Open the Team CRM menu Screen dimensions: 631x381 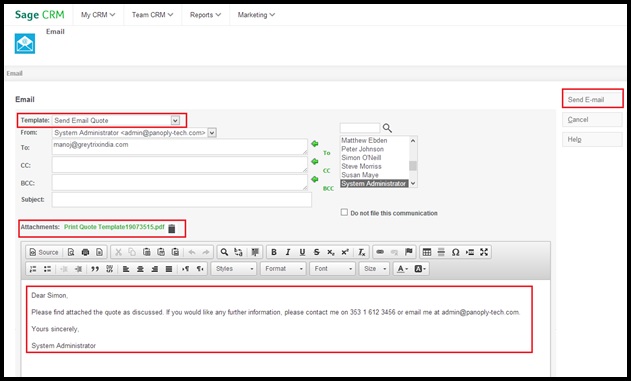tap(152, 15)
